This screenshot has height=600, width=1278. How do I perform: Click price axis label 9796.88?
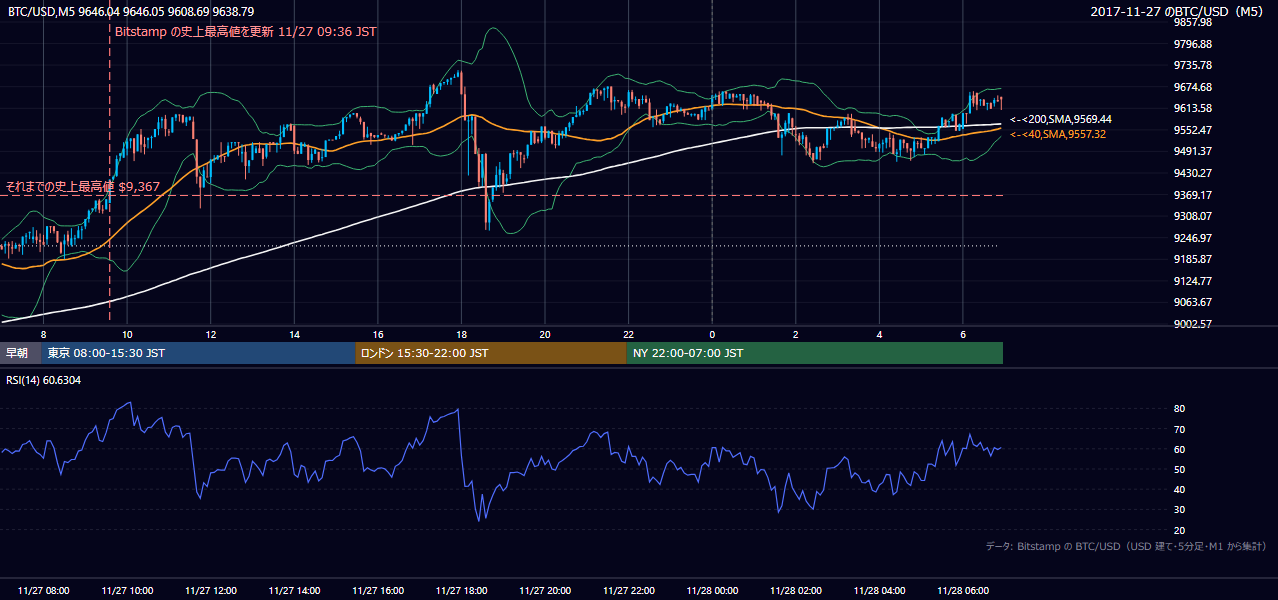[x=1193, y=44]
